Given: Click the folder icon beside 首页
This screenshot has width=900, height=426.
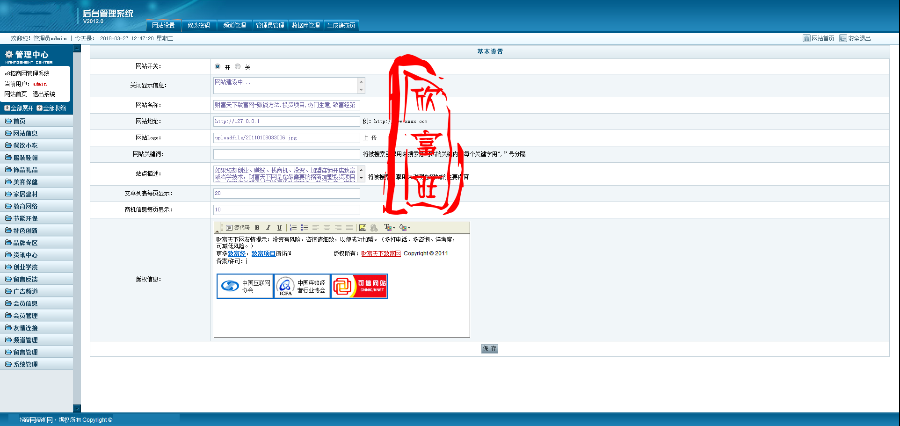Looking at the screenshot, I should click(x=8, y=121).
